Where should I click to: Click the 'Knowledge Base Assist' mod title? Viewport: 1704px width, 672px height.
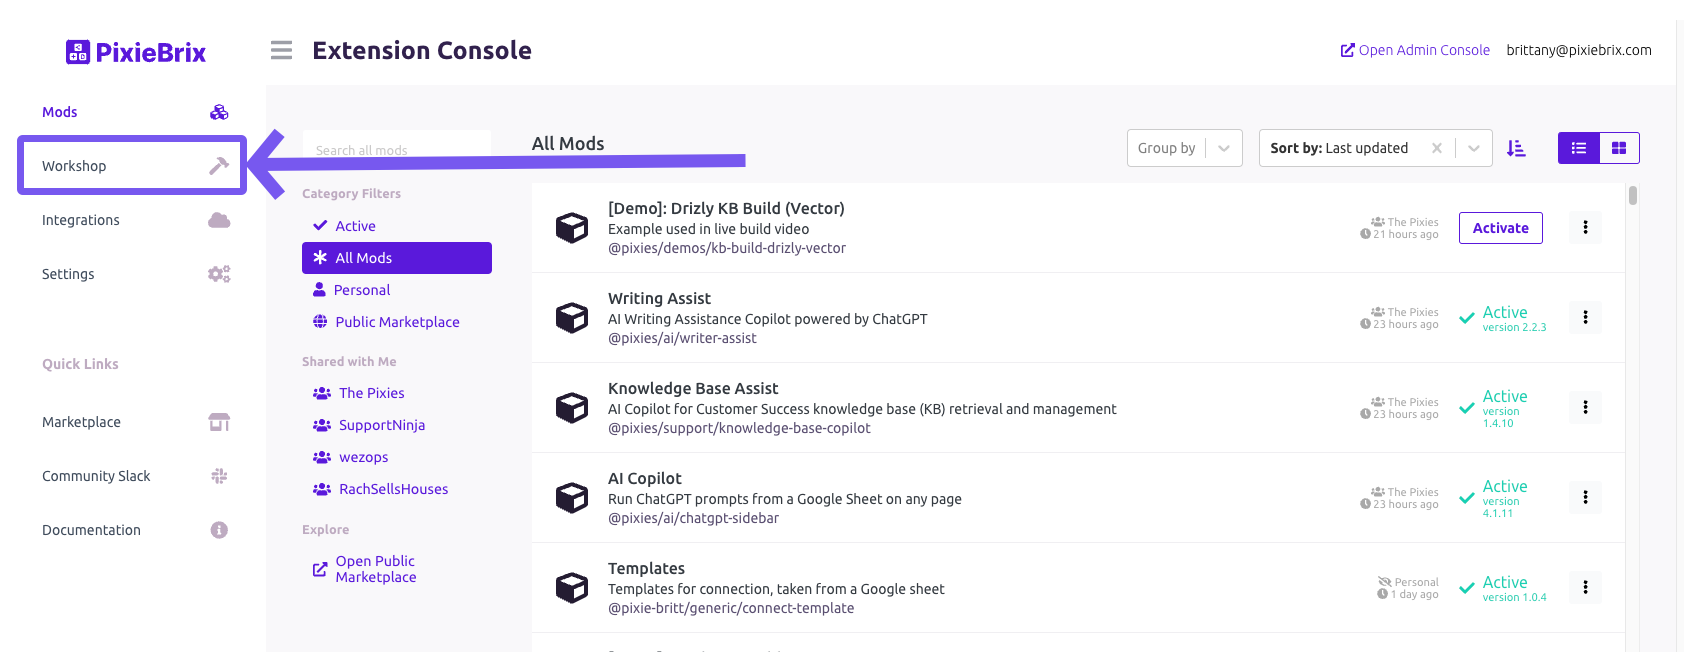click(693, 388)
